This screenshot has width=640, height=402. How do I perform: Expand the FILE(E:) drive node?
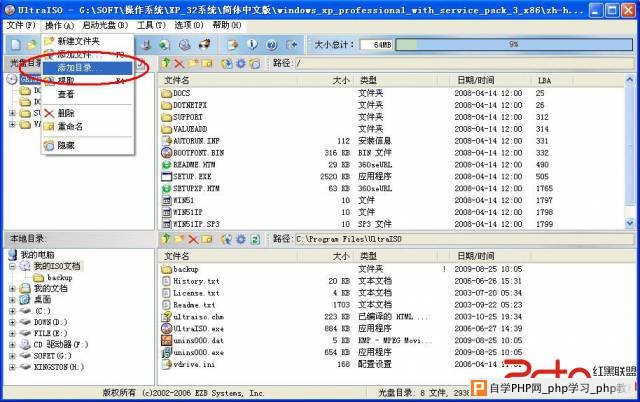click(12, 333)
